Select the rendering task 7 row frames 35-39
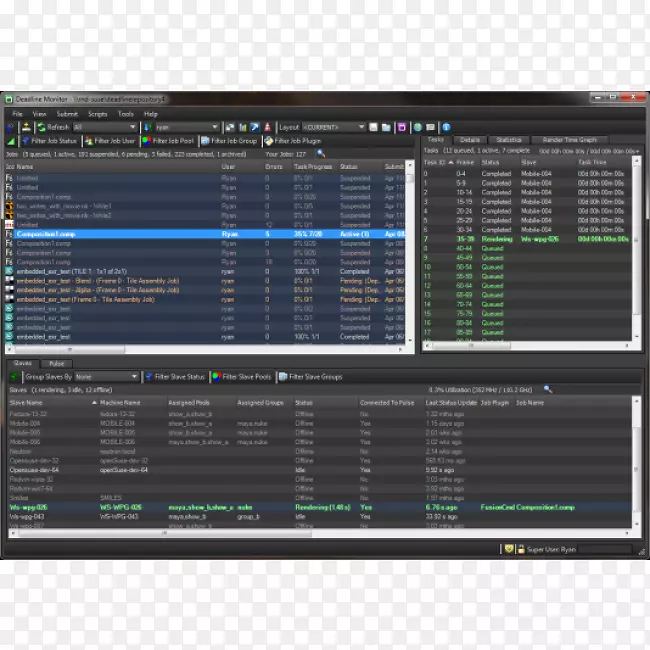The height and width of the screenshot is (650, 650). (x=527, y=239)
